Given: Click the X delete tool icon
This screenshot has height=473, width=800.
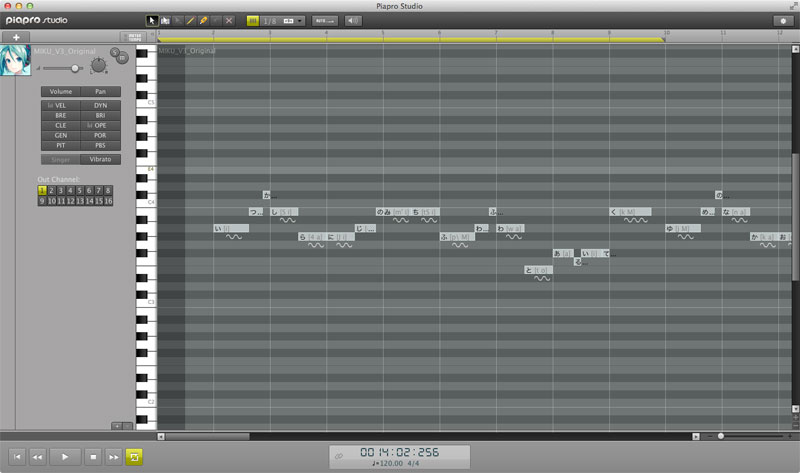Looking at the screenshot, I should (229, 21).
